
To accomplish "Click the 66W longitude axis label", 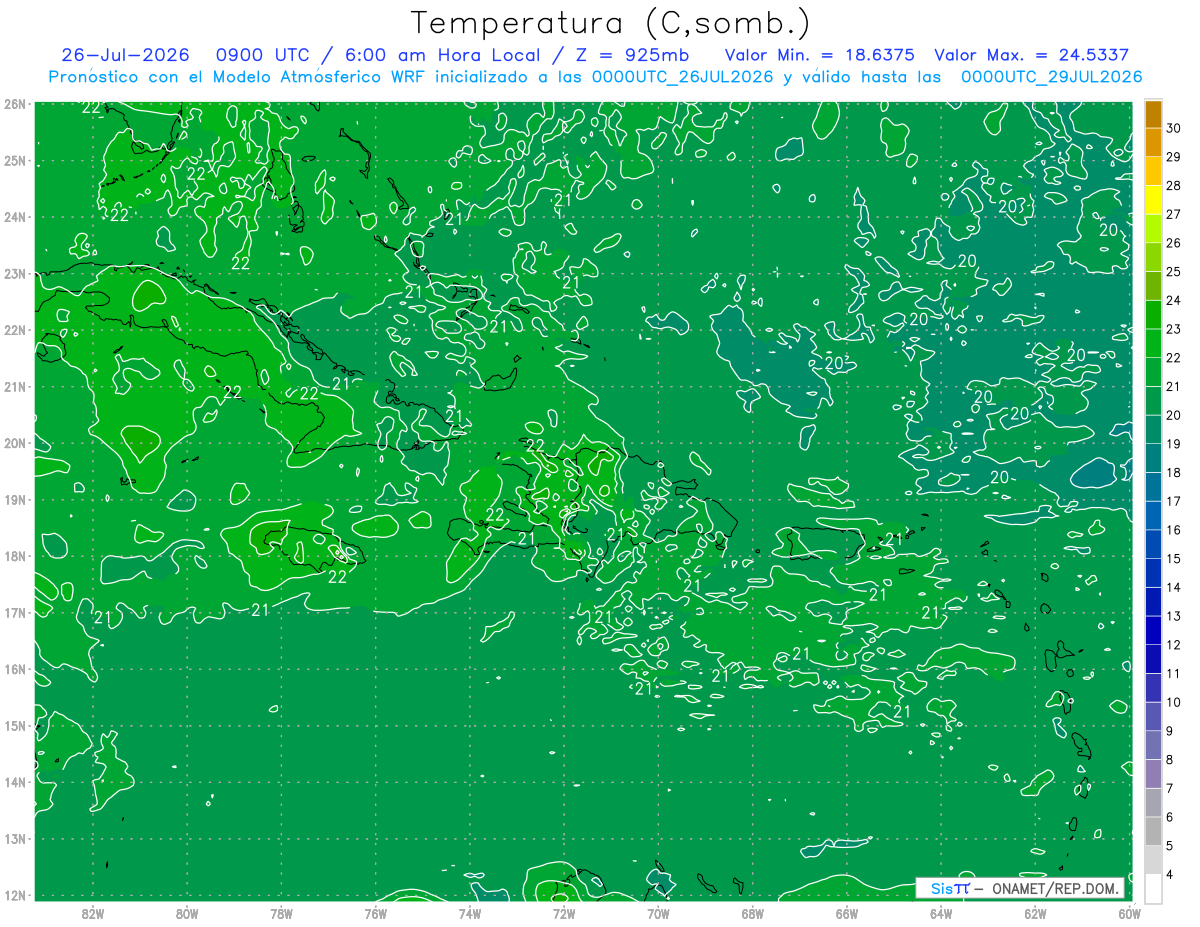I will pyautogui.click(x=846, y=913).
